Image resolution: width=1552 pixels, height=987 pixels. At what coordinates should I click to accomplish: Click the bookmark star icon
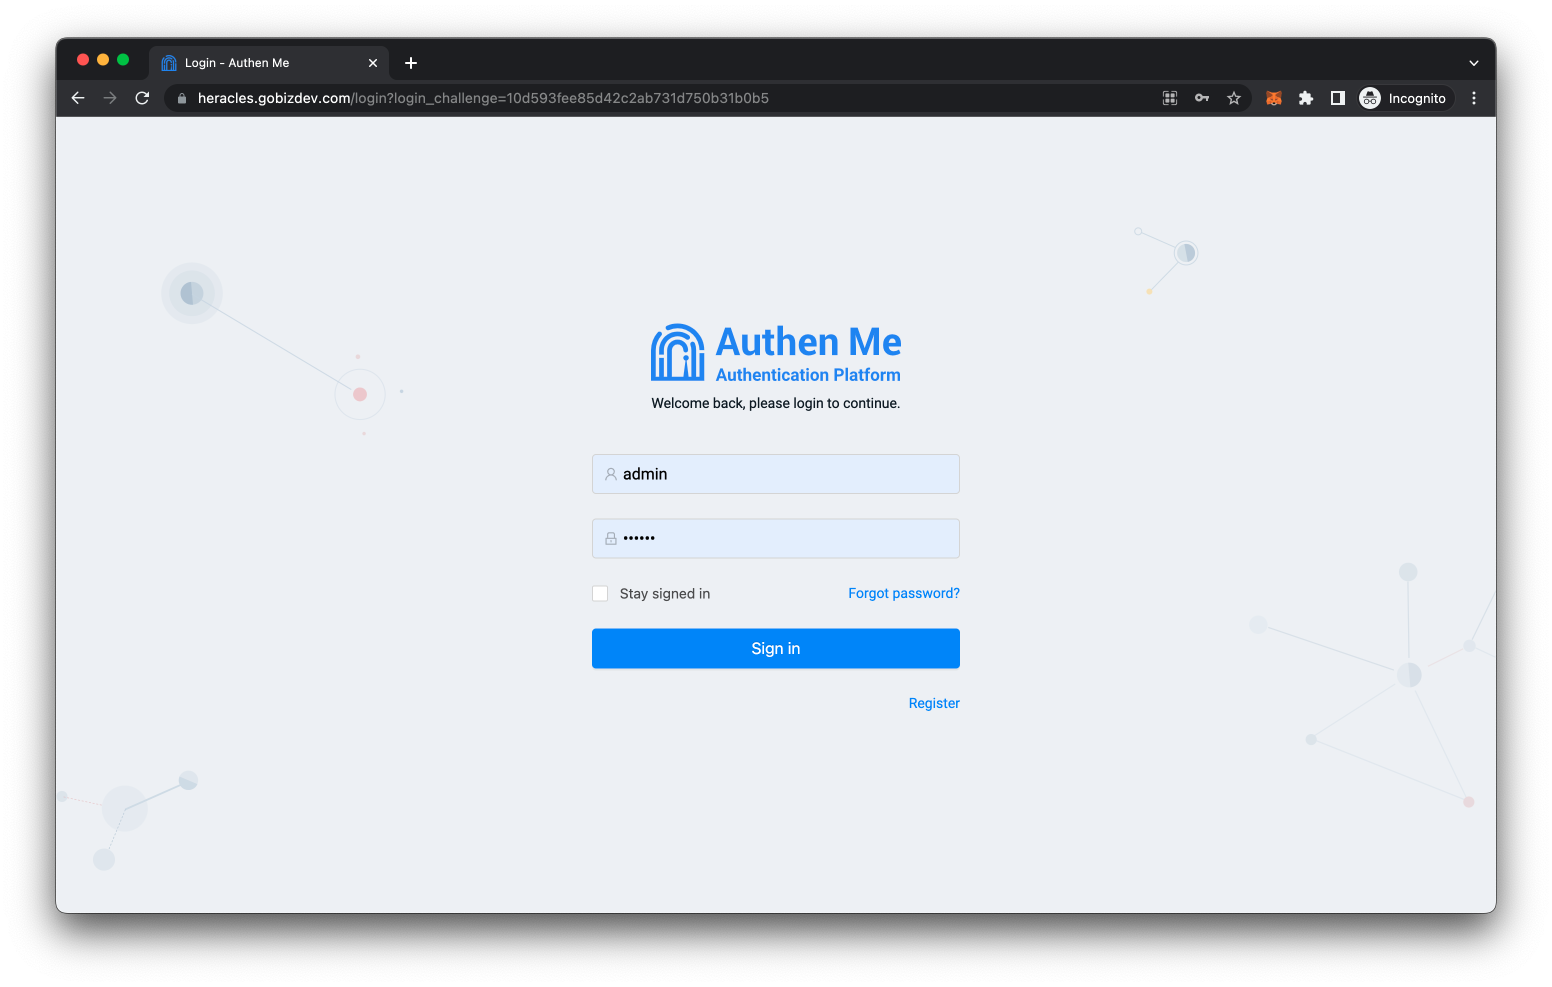click(x=1234, y=98)
